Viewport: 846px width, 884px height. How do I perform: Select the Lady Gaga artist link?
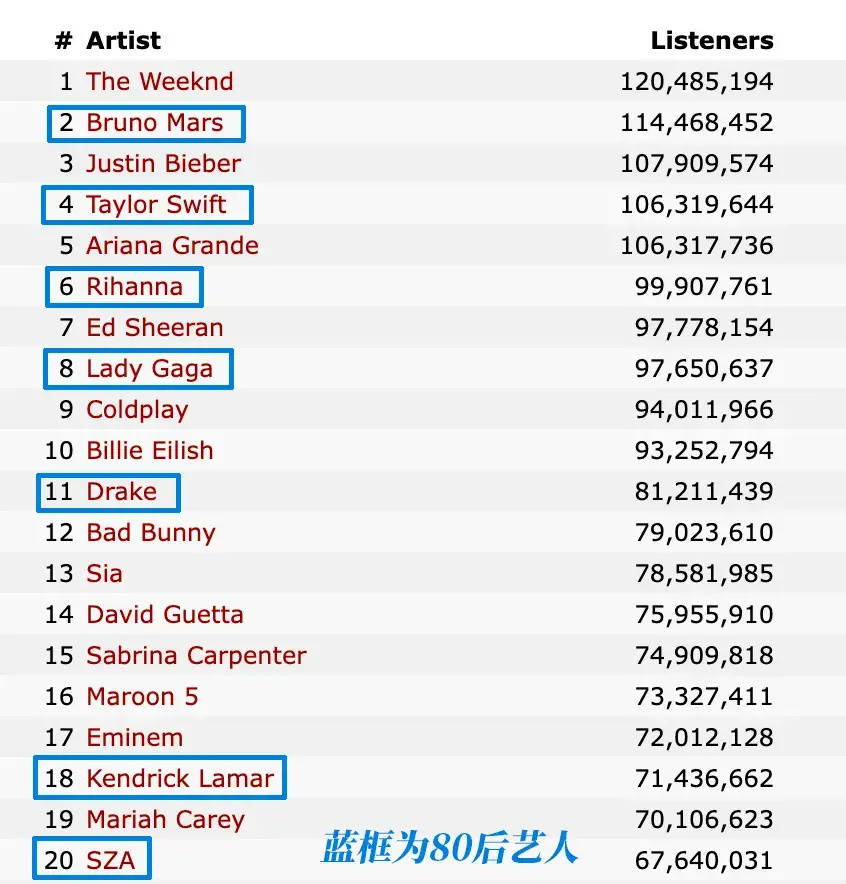149,369
